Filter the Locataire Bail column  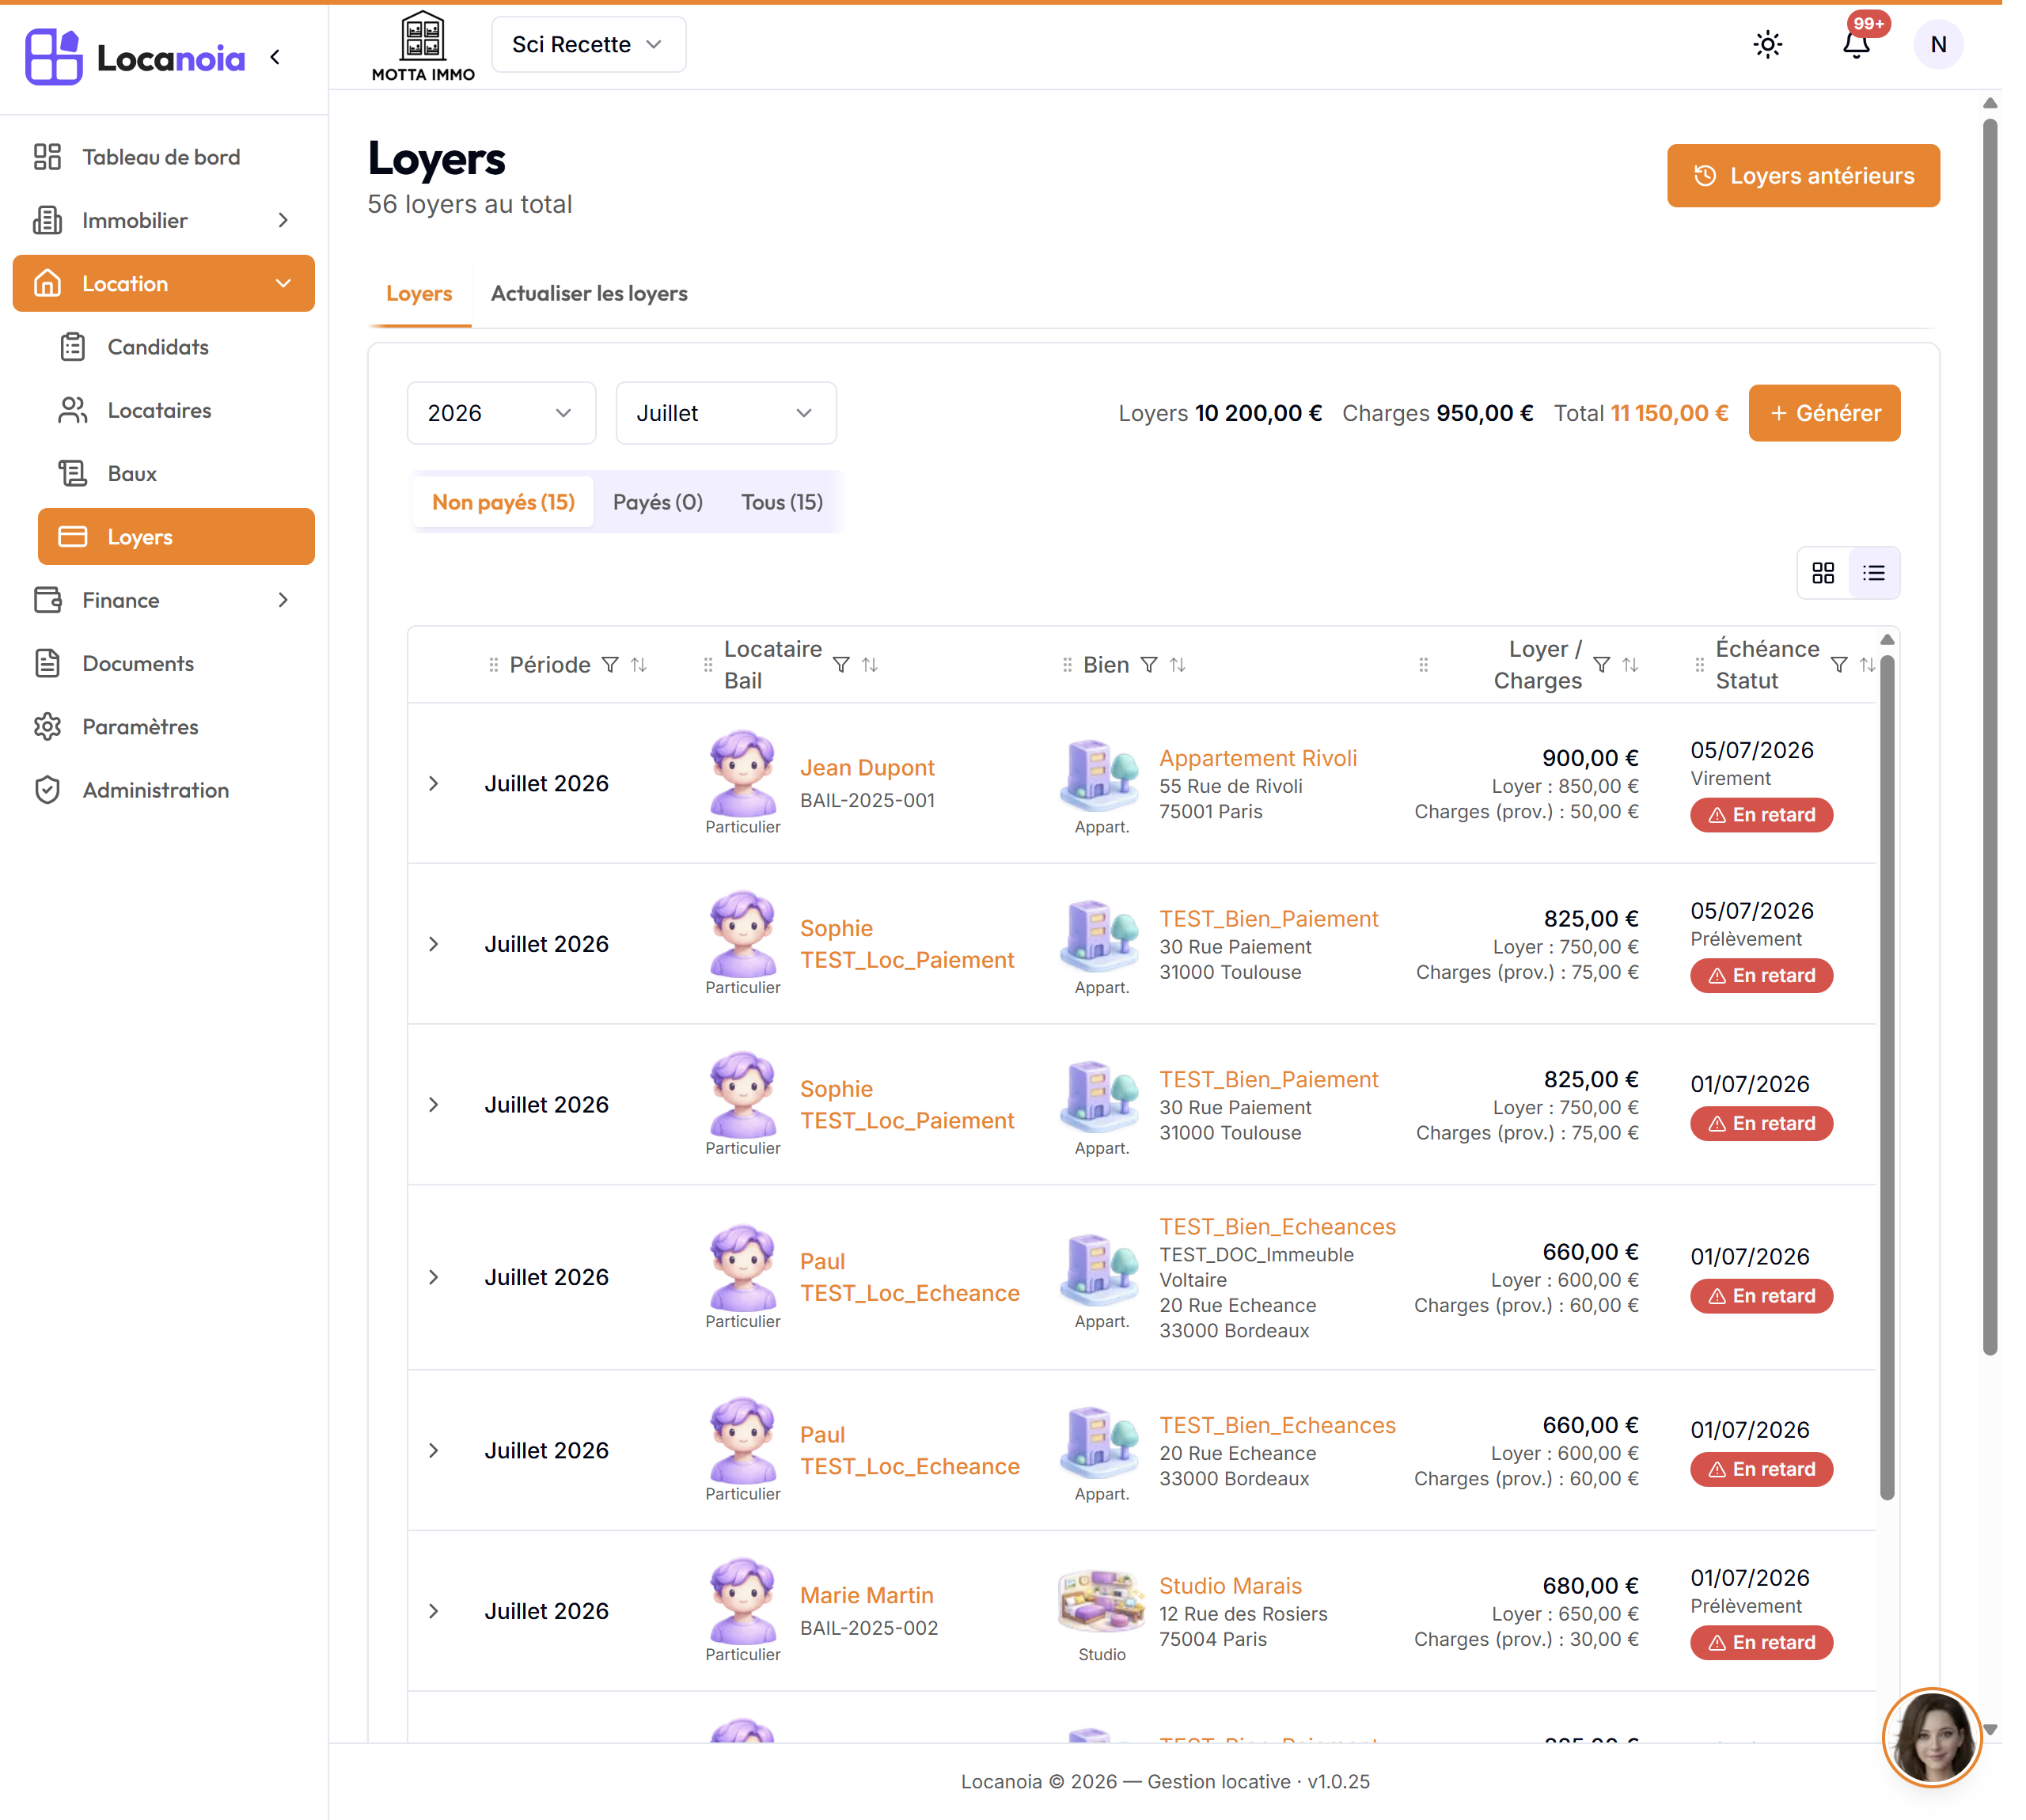point(841,665)
